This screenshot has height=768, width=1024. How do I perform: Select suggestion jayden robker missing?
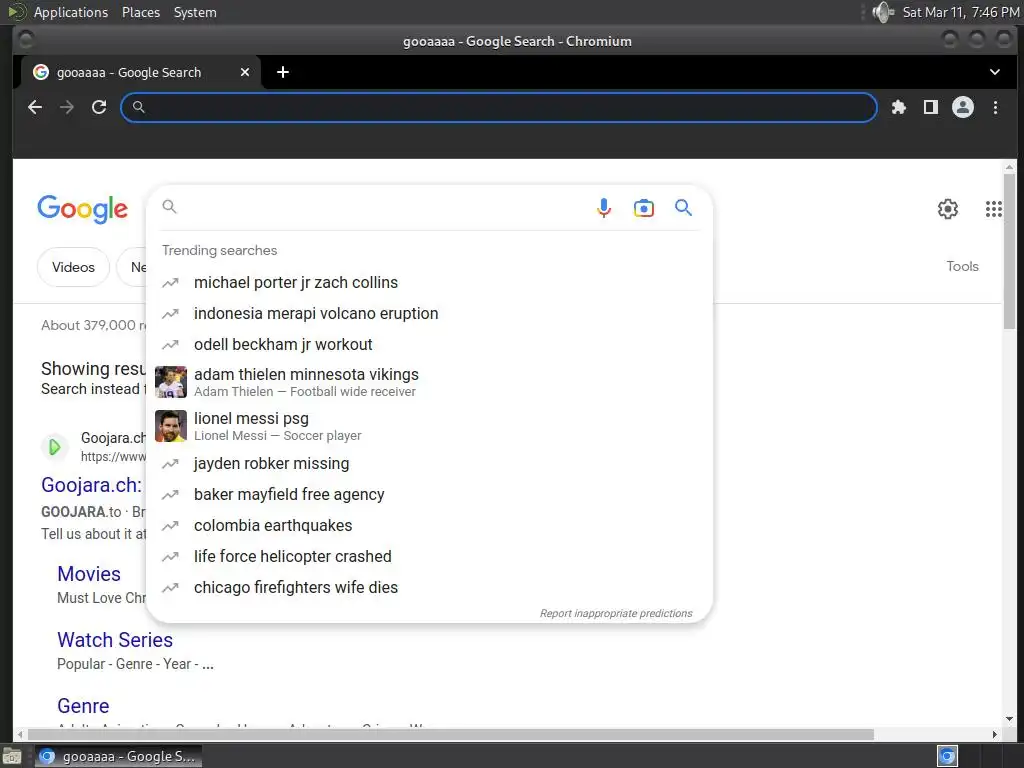[x=430, y=464]
